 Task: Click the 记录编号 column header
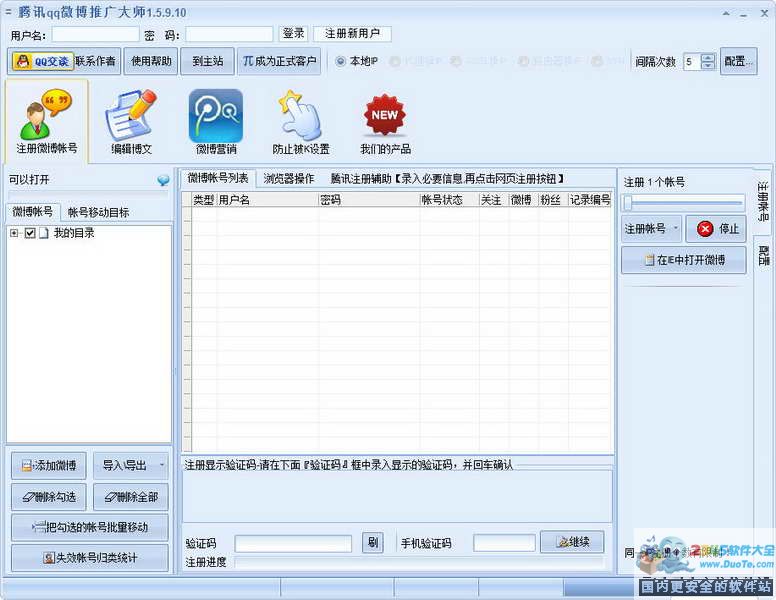pyautogui.click(x=590, y=200)
